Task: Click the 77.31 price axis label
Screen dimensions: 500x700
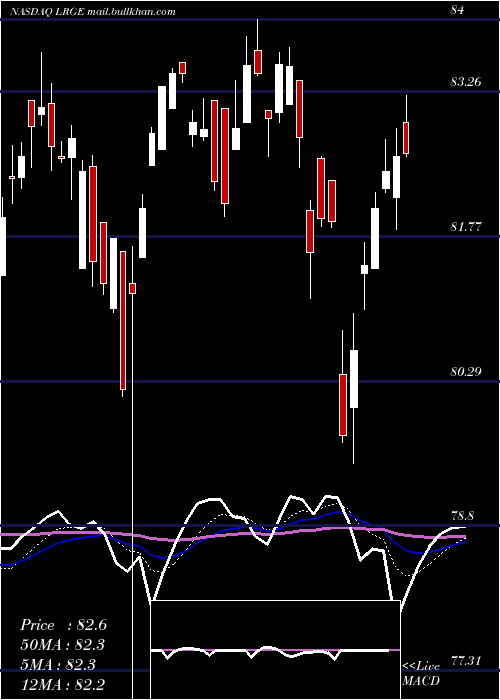Action: 466,661
